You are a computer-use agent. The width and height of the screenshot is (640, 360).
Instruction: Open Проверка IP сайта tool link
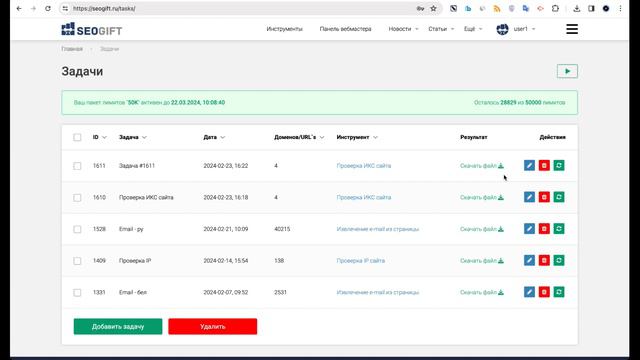point(360,261)
